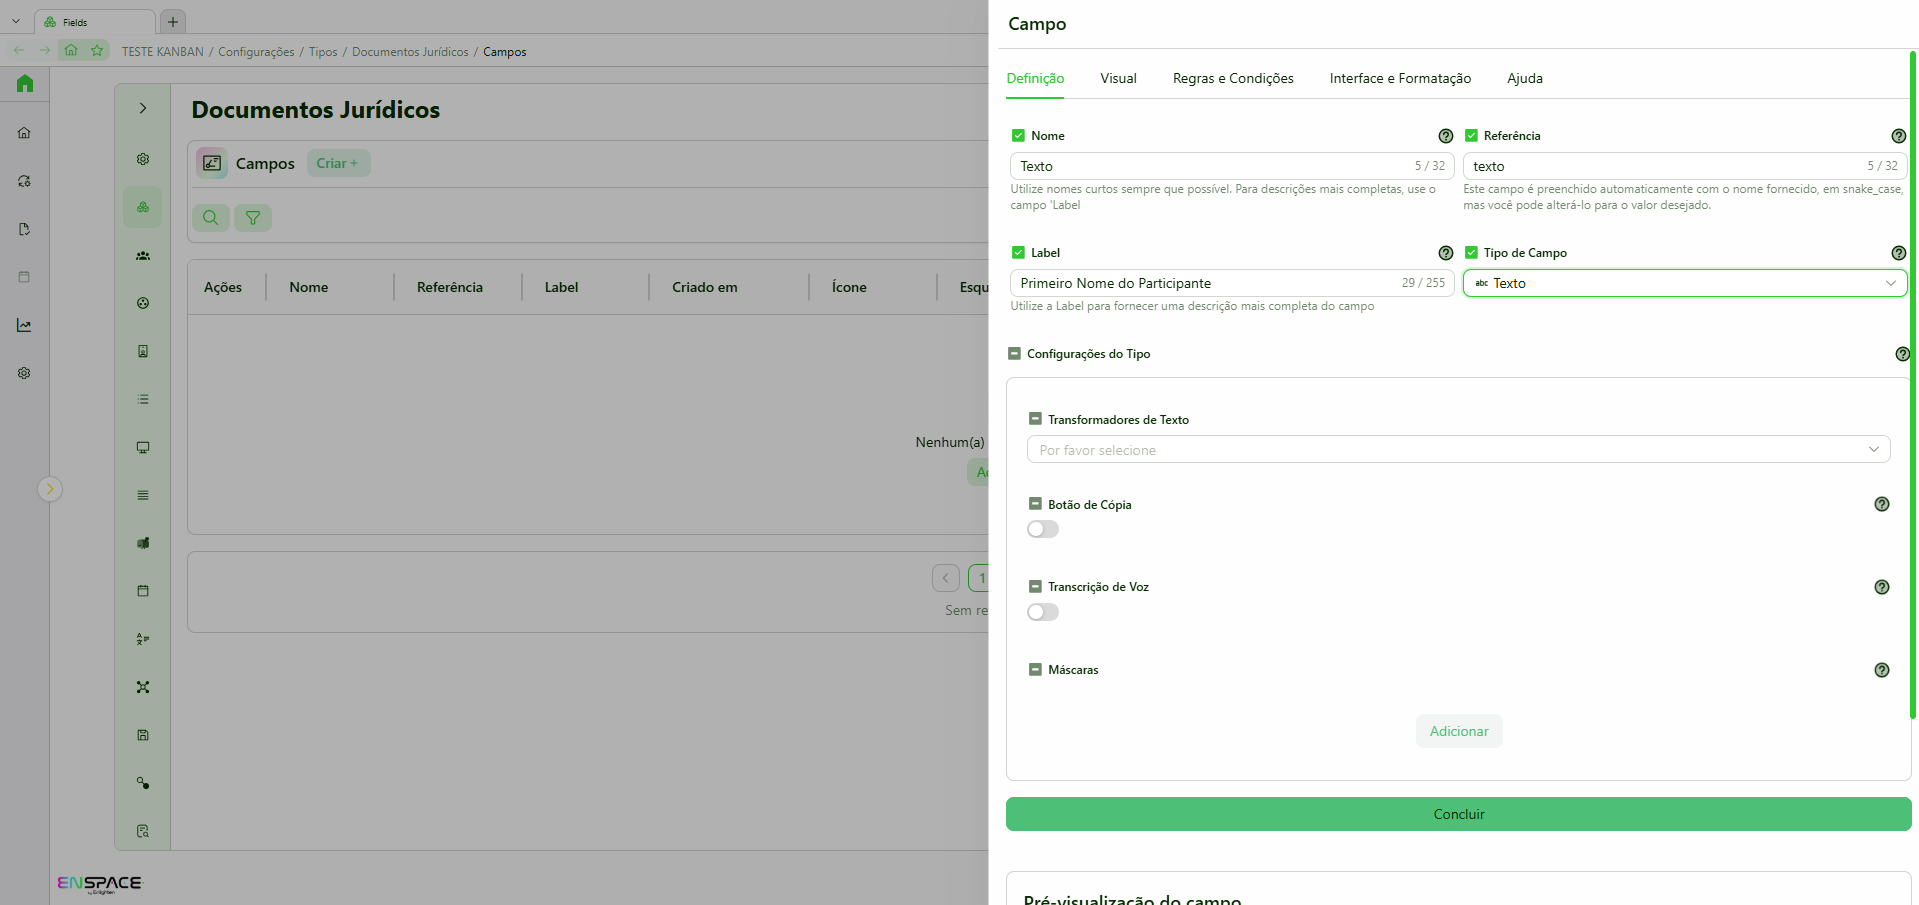Click the filter funnel icon
1919x905 pixels.
click(253, 218)
